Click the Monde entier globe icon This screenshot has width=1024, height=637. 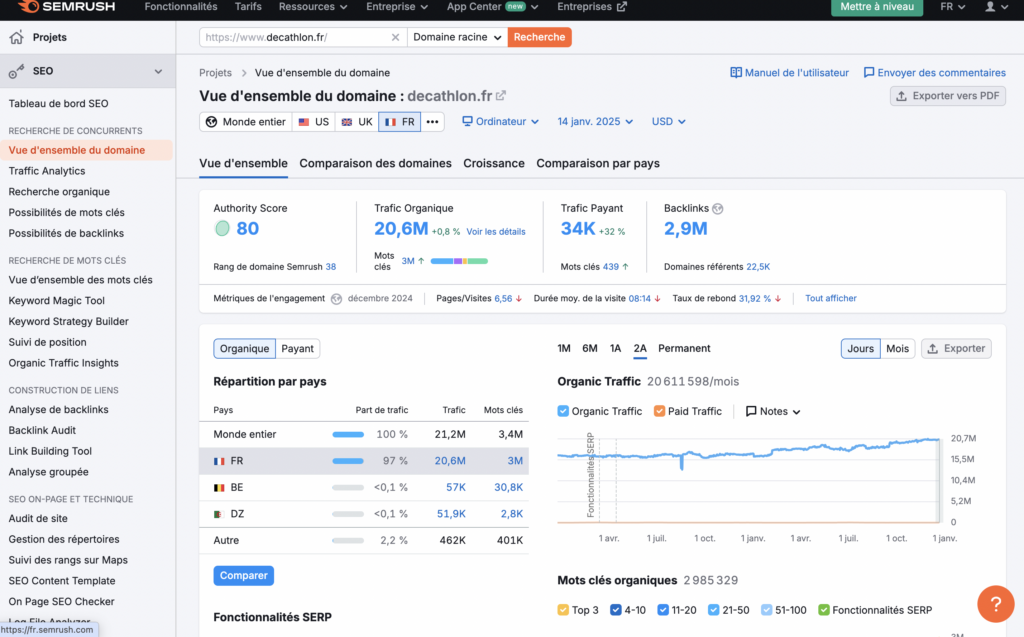[x=212, y=122]
